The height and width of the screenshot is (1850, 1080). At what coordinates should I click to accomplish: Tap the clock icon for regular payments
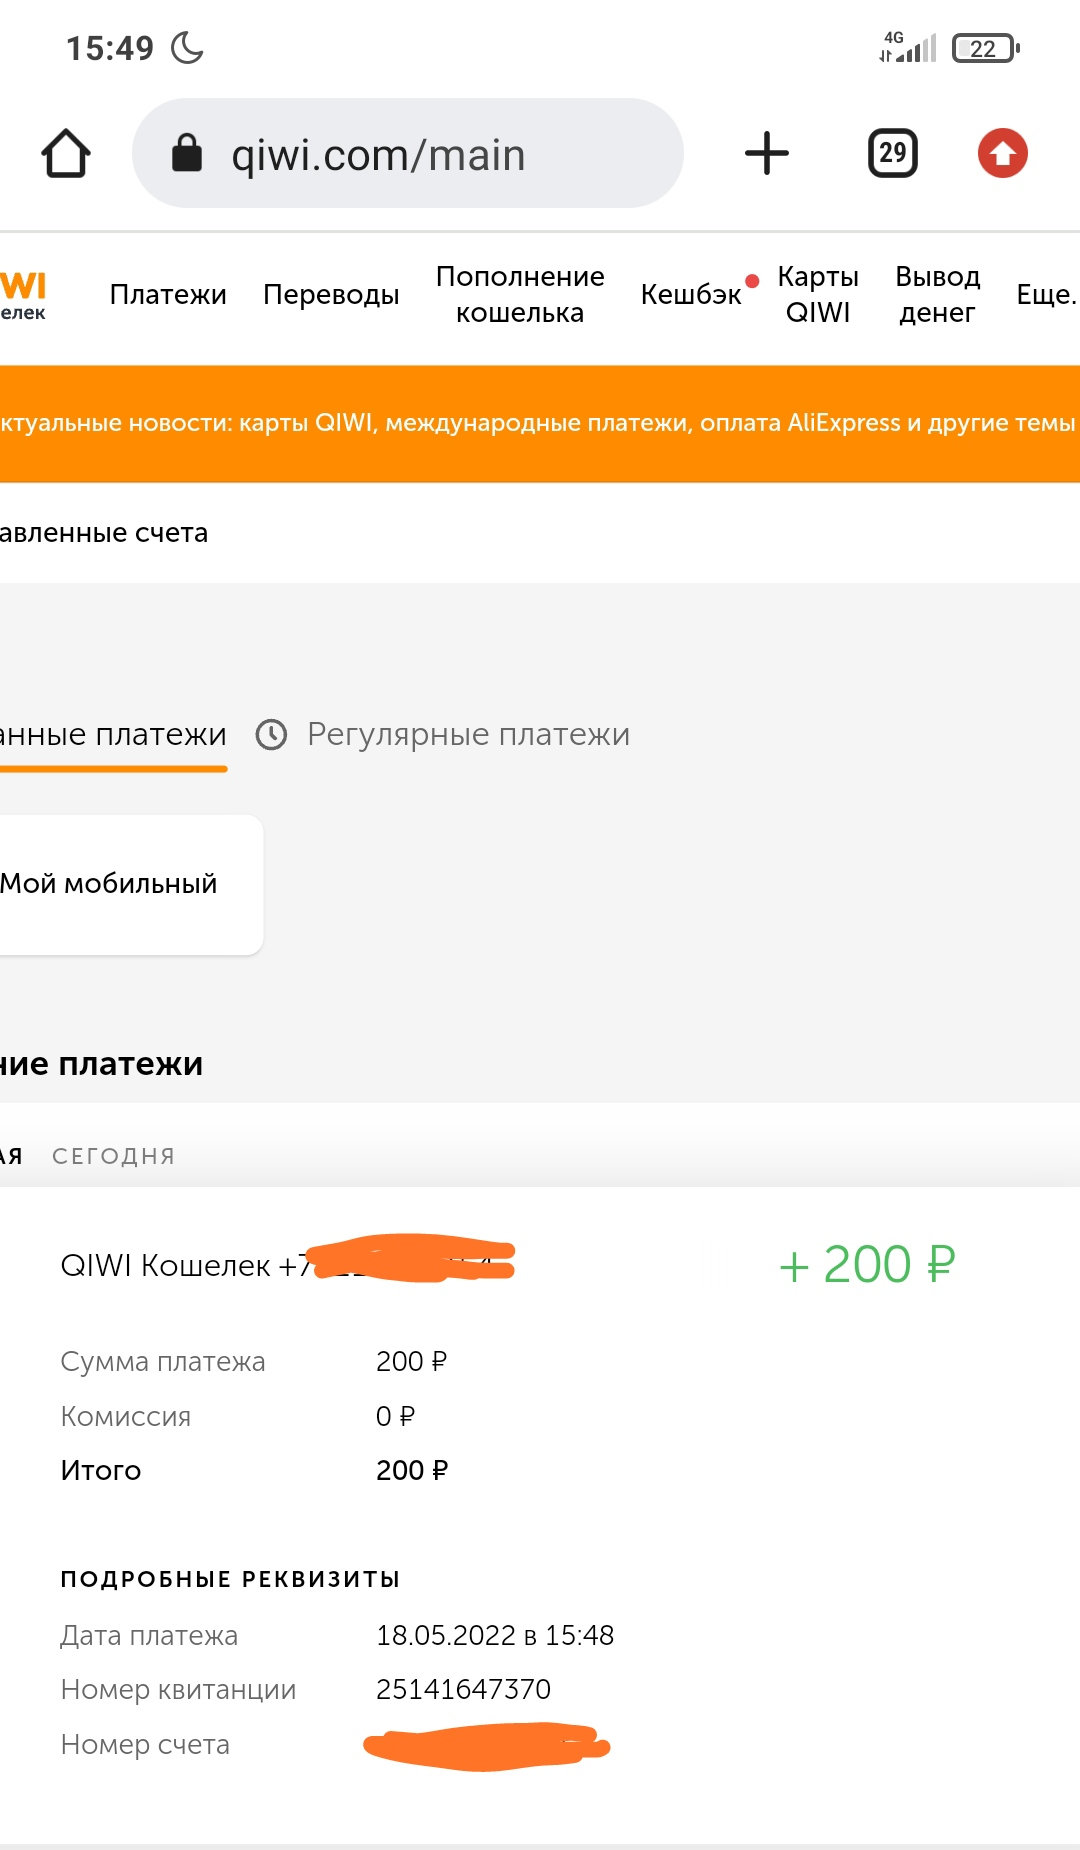(x=272, y=735)
